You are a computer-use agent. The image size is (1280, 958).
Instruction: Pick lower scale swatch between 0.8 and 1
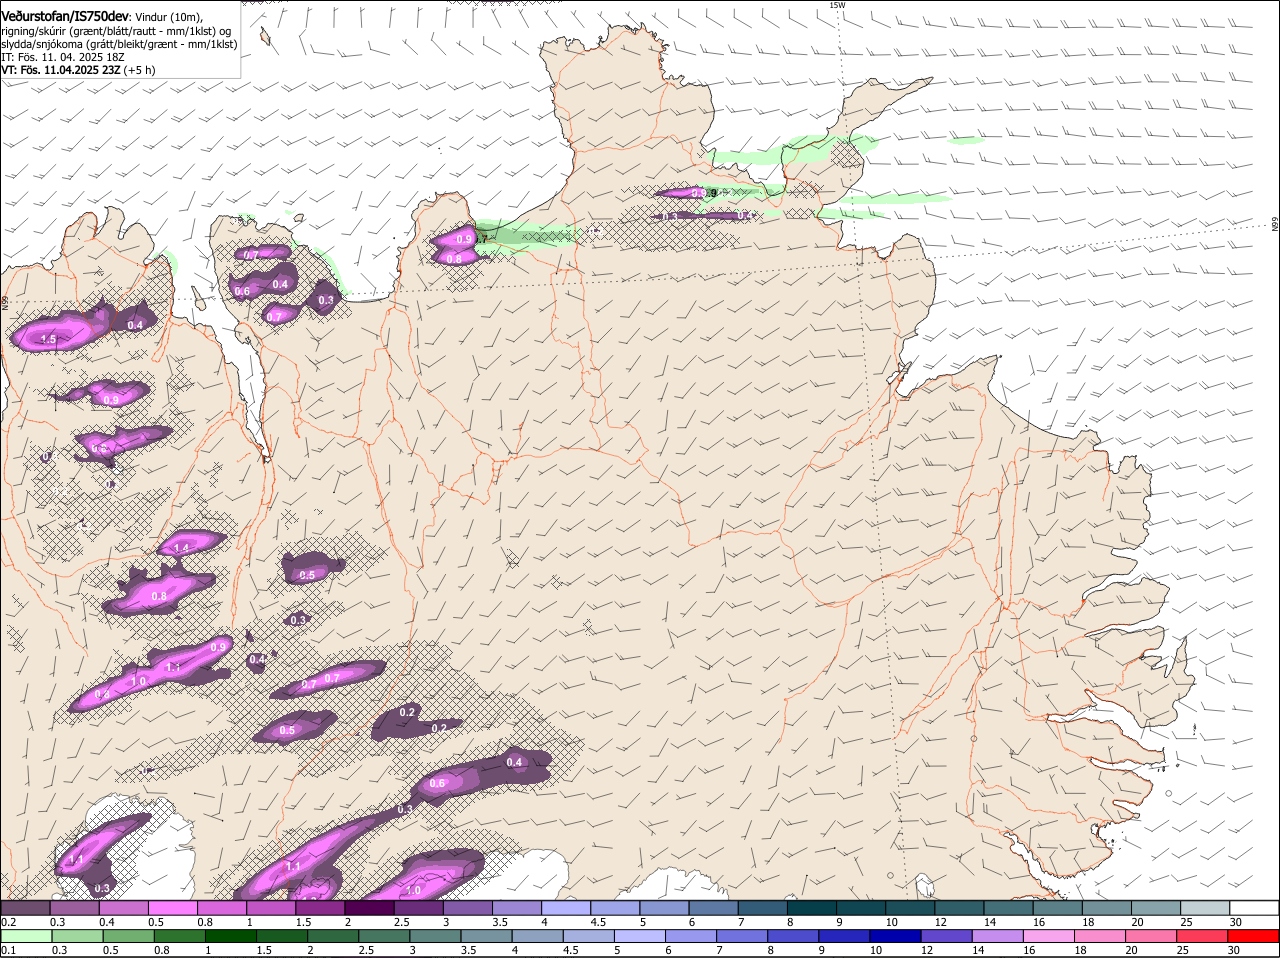click(179, 937)
